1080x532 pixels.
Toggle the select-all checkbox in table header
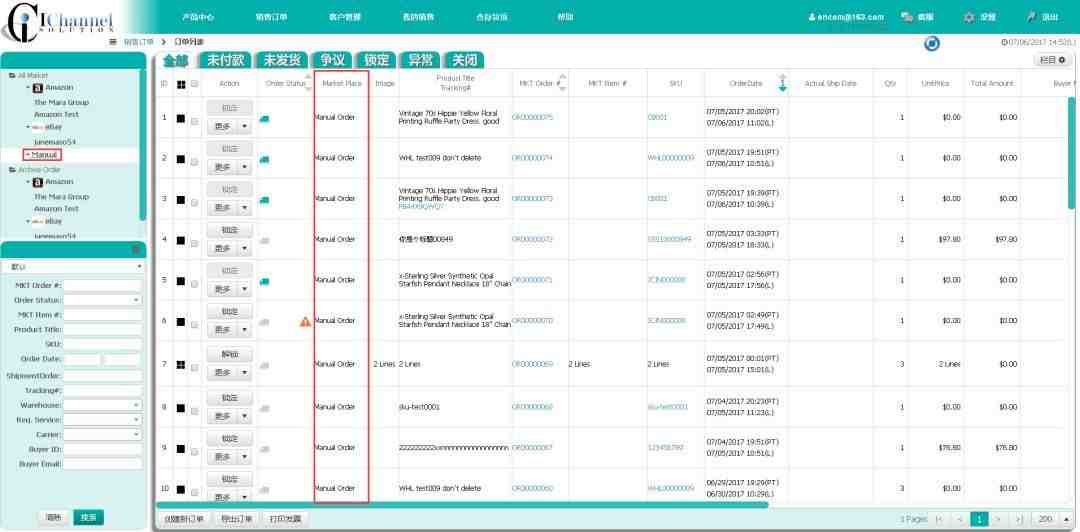click(195, 84)
